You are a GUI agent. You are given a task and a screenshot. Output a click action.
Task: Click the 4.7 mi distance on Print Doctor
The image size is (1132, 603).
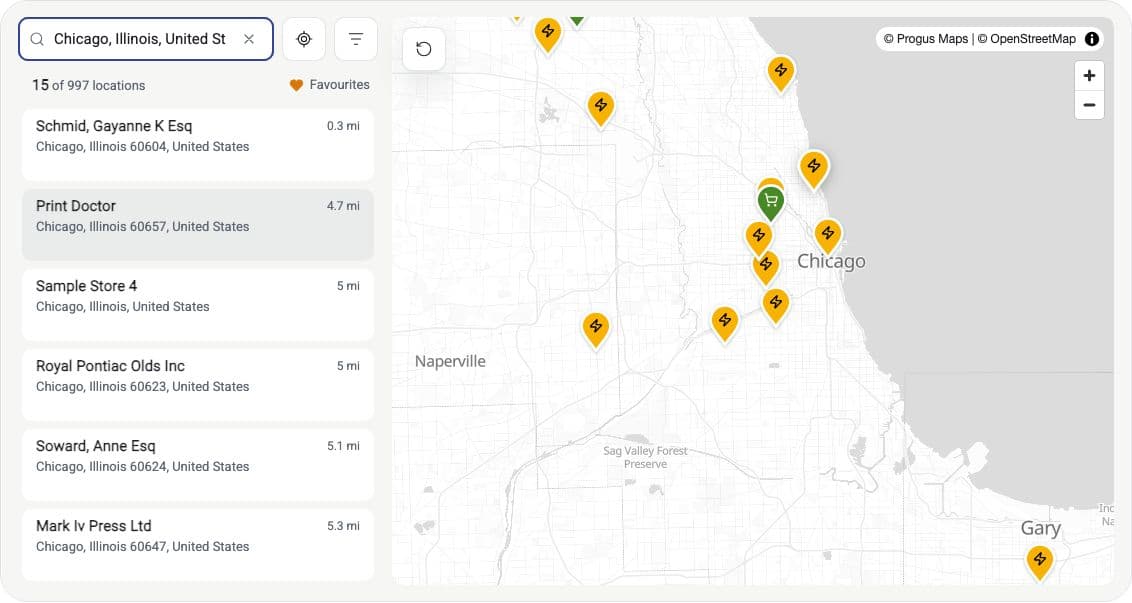click(343, 206)
